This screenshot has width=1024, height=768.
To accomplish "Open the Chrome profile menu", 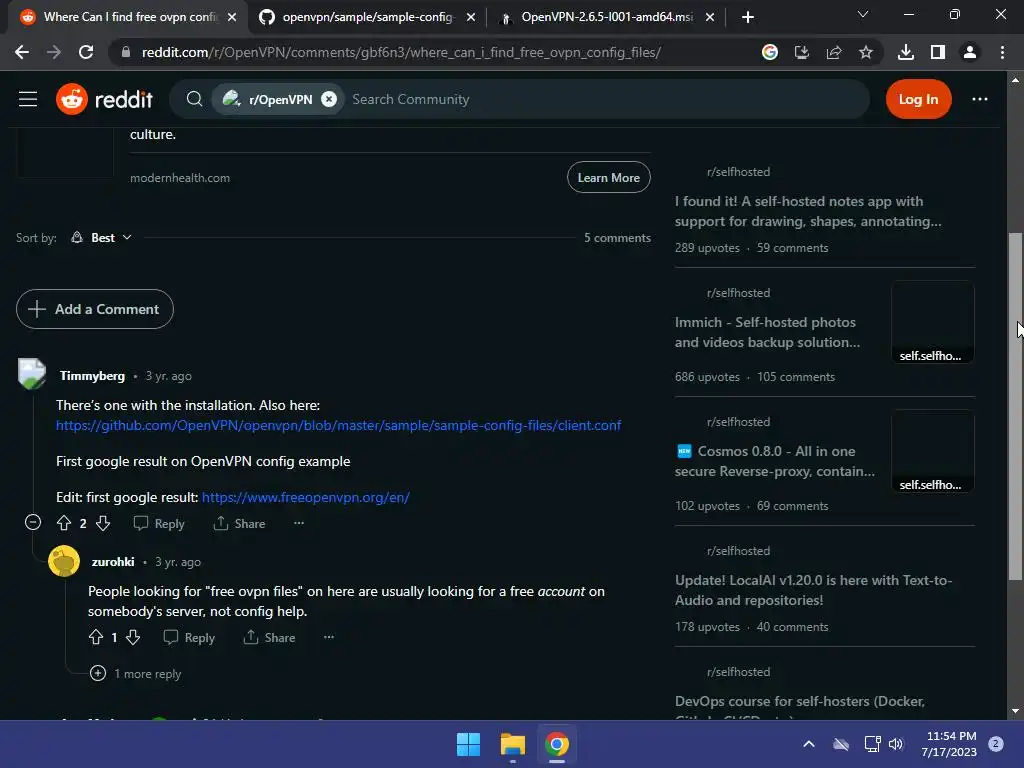I will [970, 52].
